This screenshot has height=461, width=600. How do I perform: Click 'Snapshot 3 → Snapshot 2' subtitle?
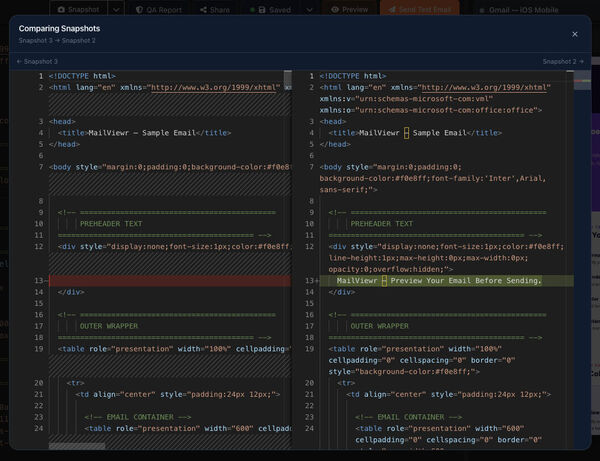pos(57,41)
